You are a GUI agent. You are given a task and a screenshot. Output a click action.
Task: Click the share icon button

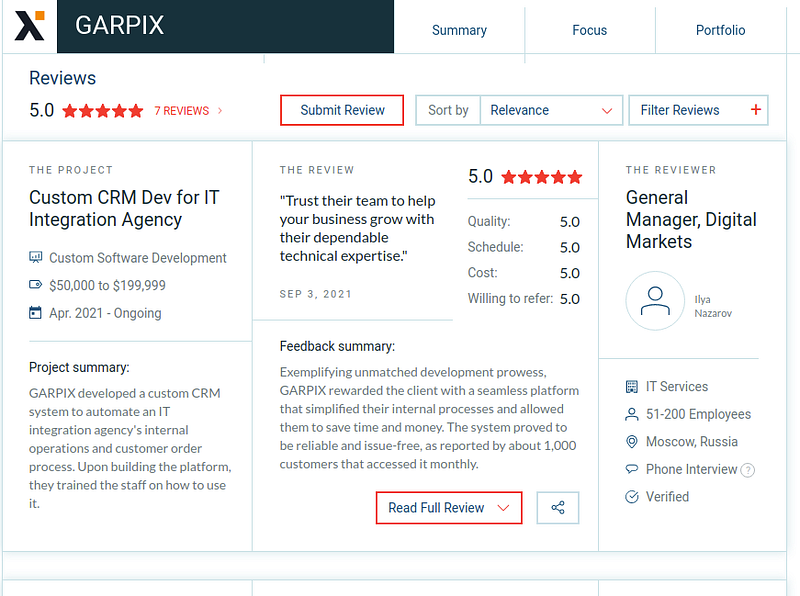point(558,508)
